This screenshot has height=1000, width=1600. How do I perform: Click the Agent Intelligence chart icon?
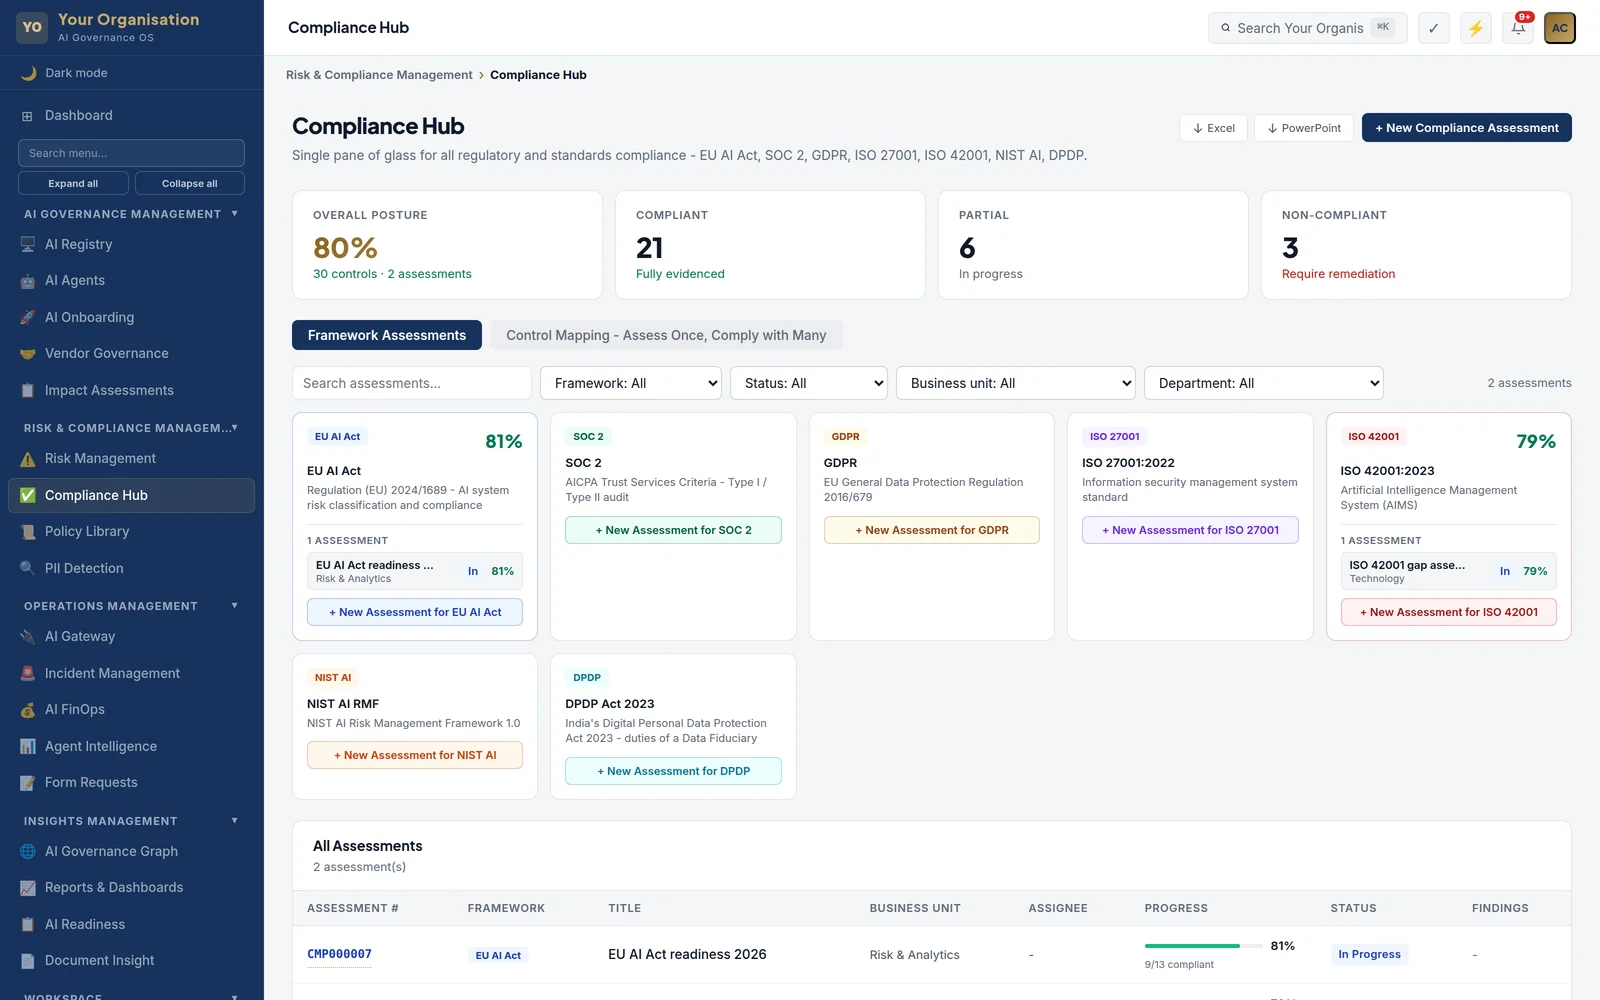click(x=28, y=747)
